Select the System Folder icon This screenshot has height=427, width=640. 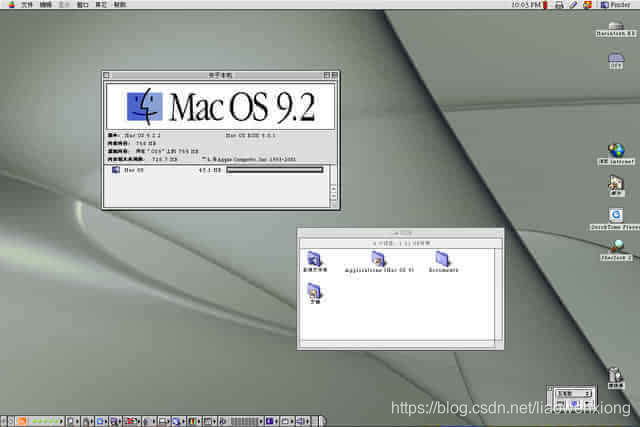click(315, 262)
